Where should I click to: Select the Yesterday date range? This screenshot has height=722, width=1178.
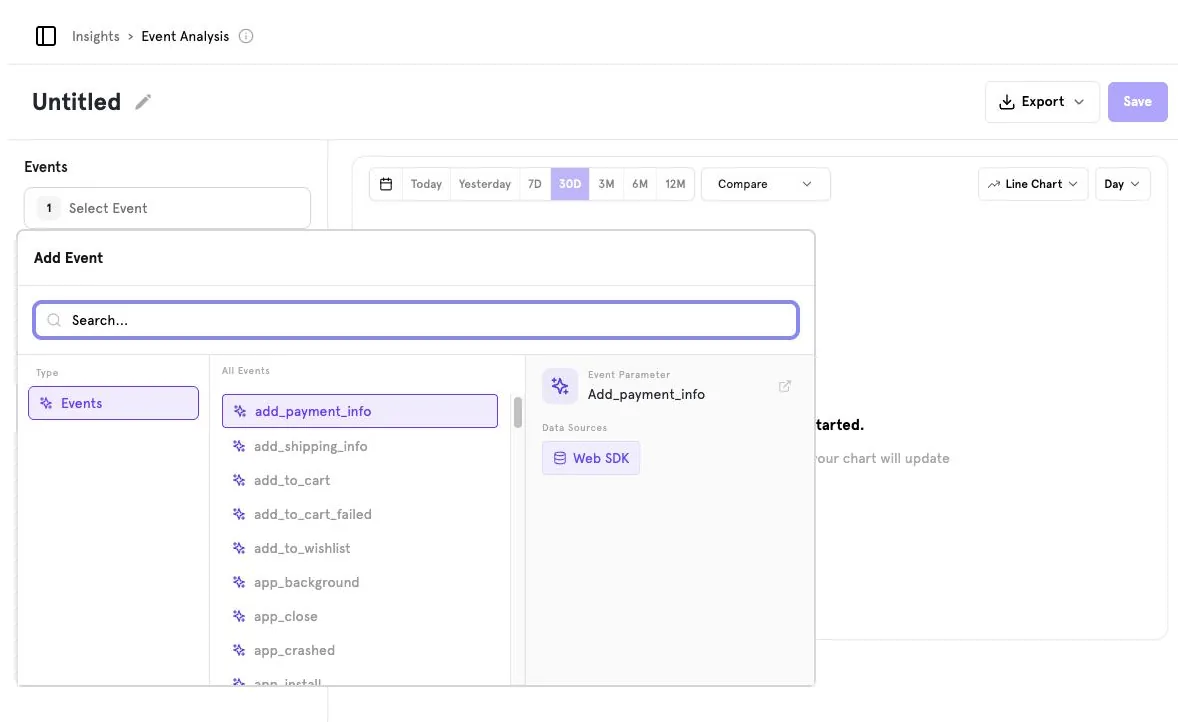[x=485, y=184]
